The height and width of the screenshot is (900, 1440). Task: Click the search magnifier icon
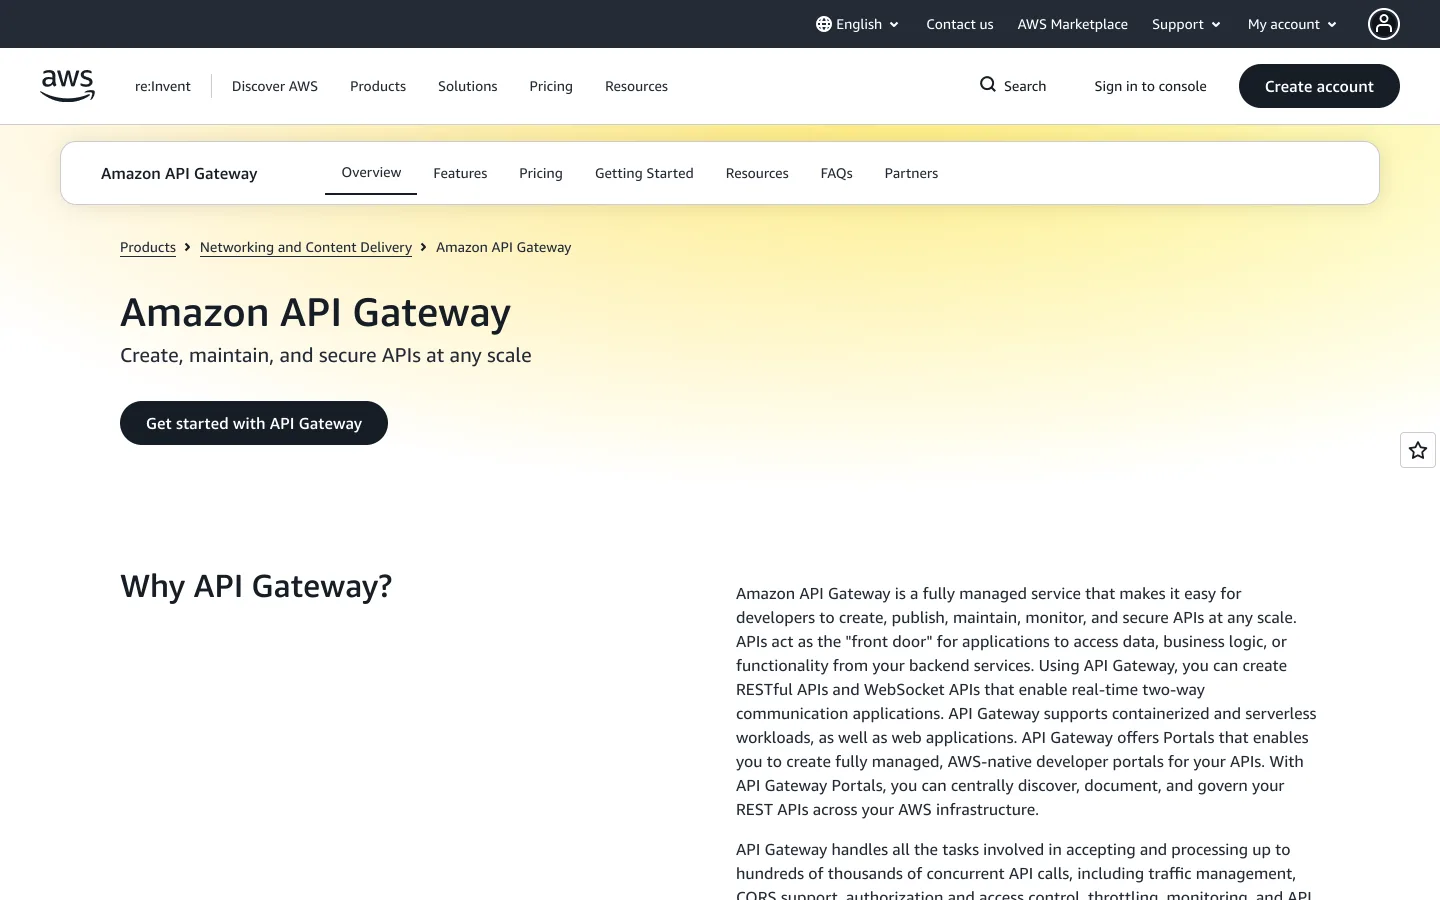[x=987, y=85]
